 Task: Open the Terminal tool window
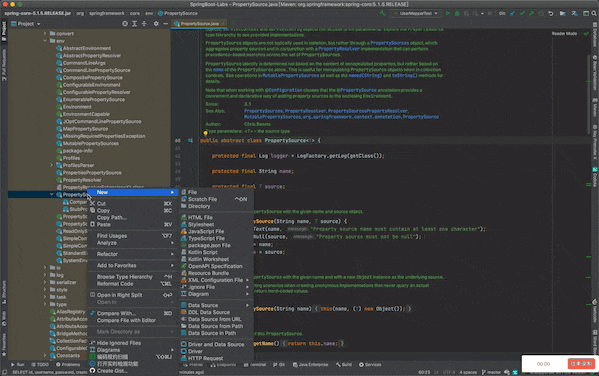[x=256, y=365]
